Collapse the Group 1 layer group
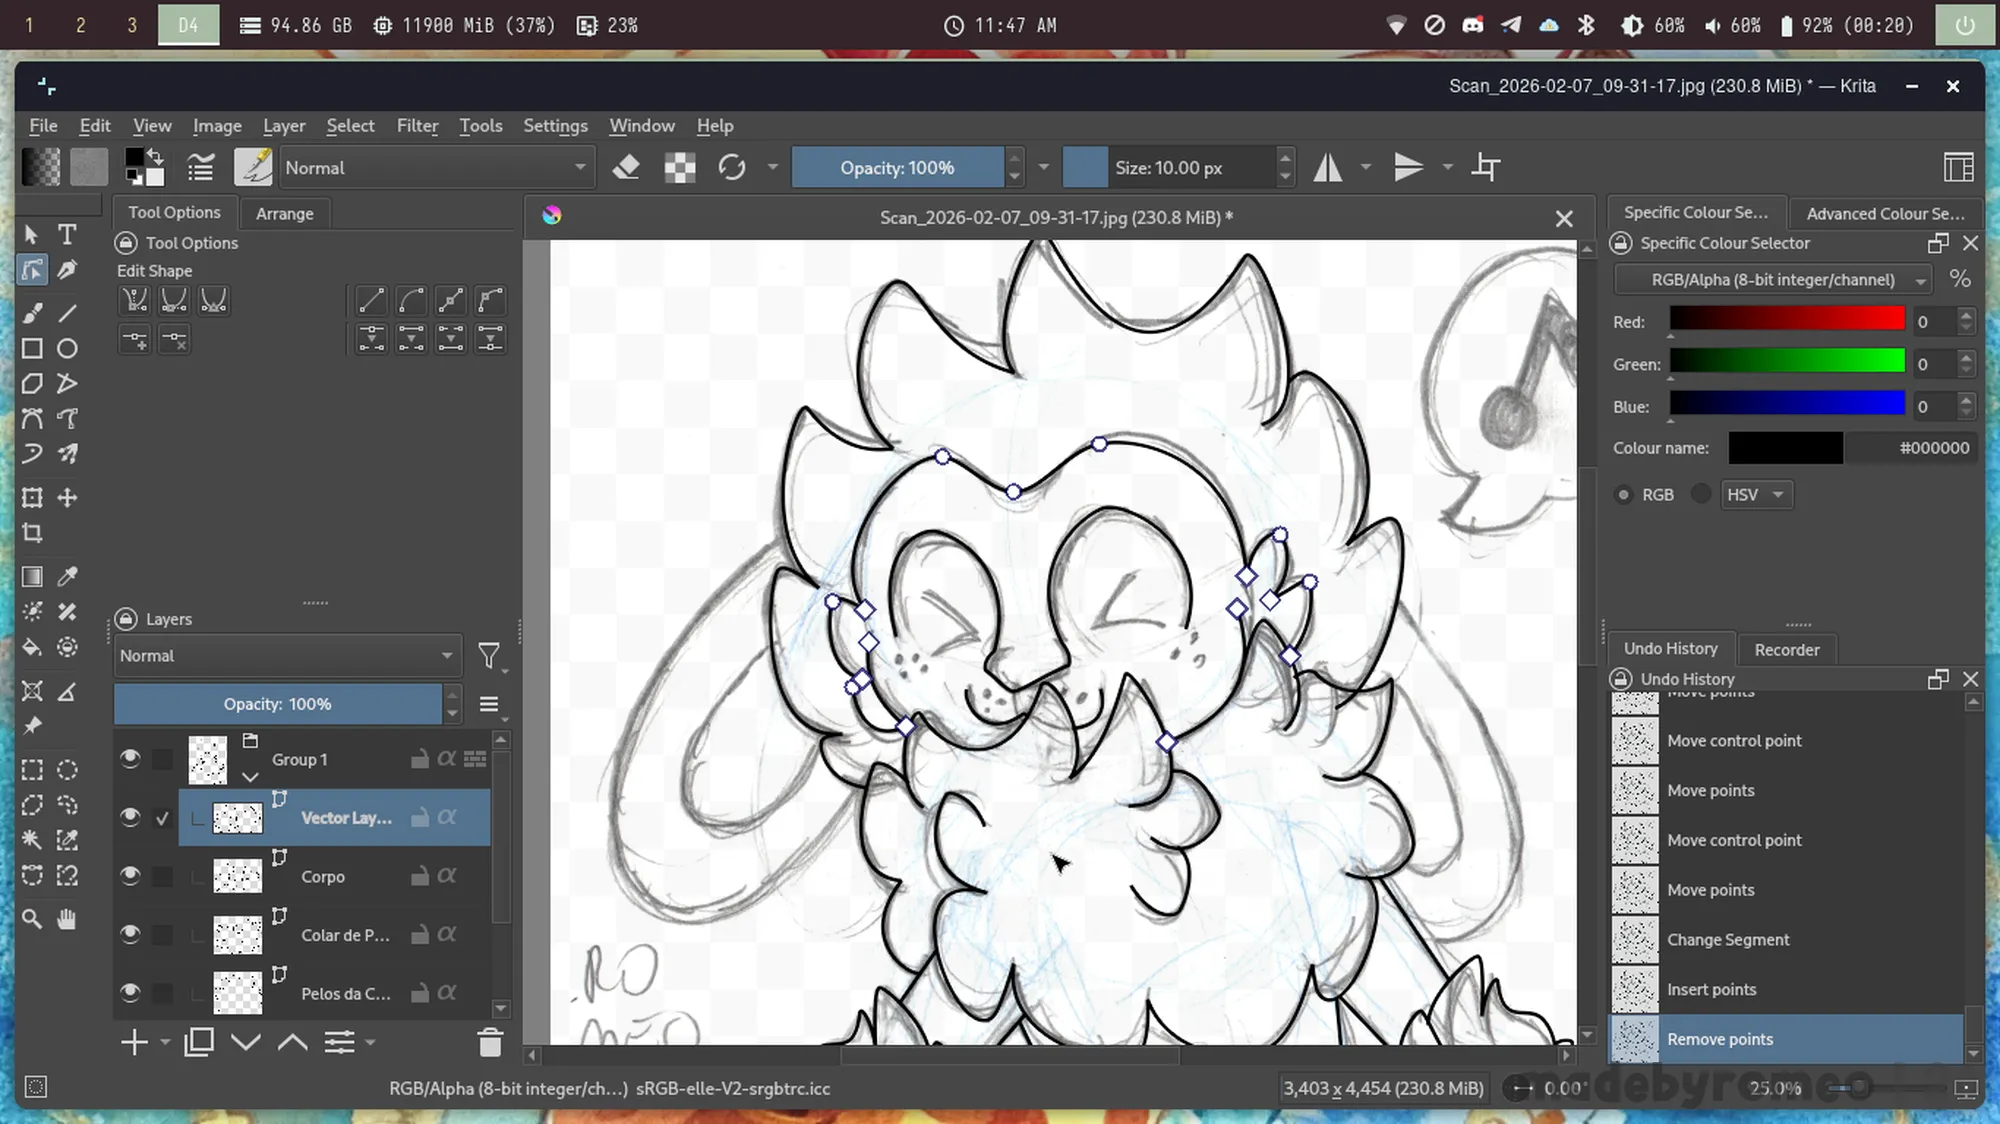The height and width of the screenshot is (1124, 2000). [x=250, y=777]
